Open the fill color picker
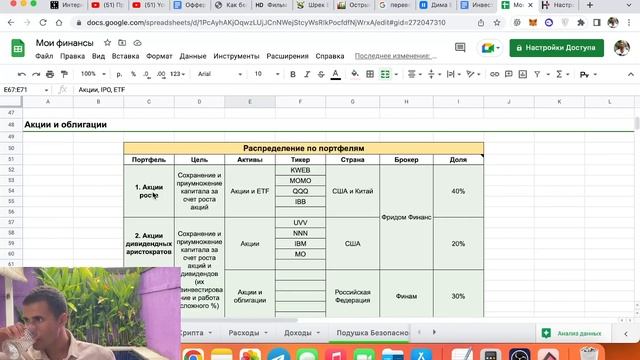 [x=355, y=74]
